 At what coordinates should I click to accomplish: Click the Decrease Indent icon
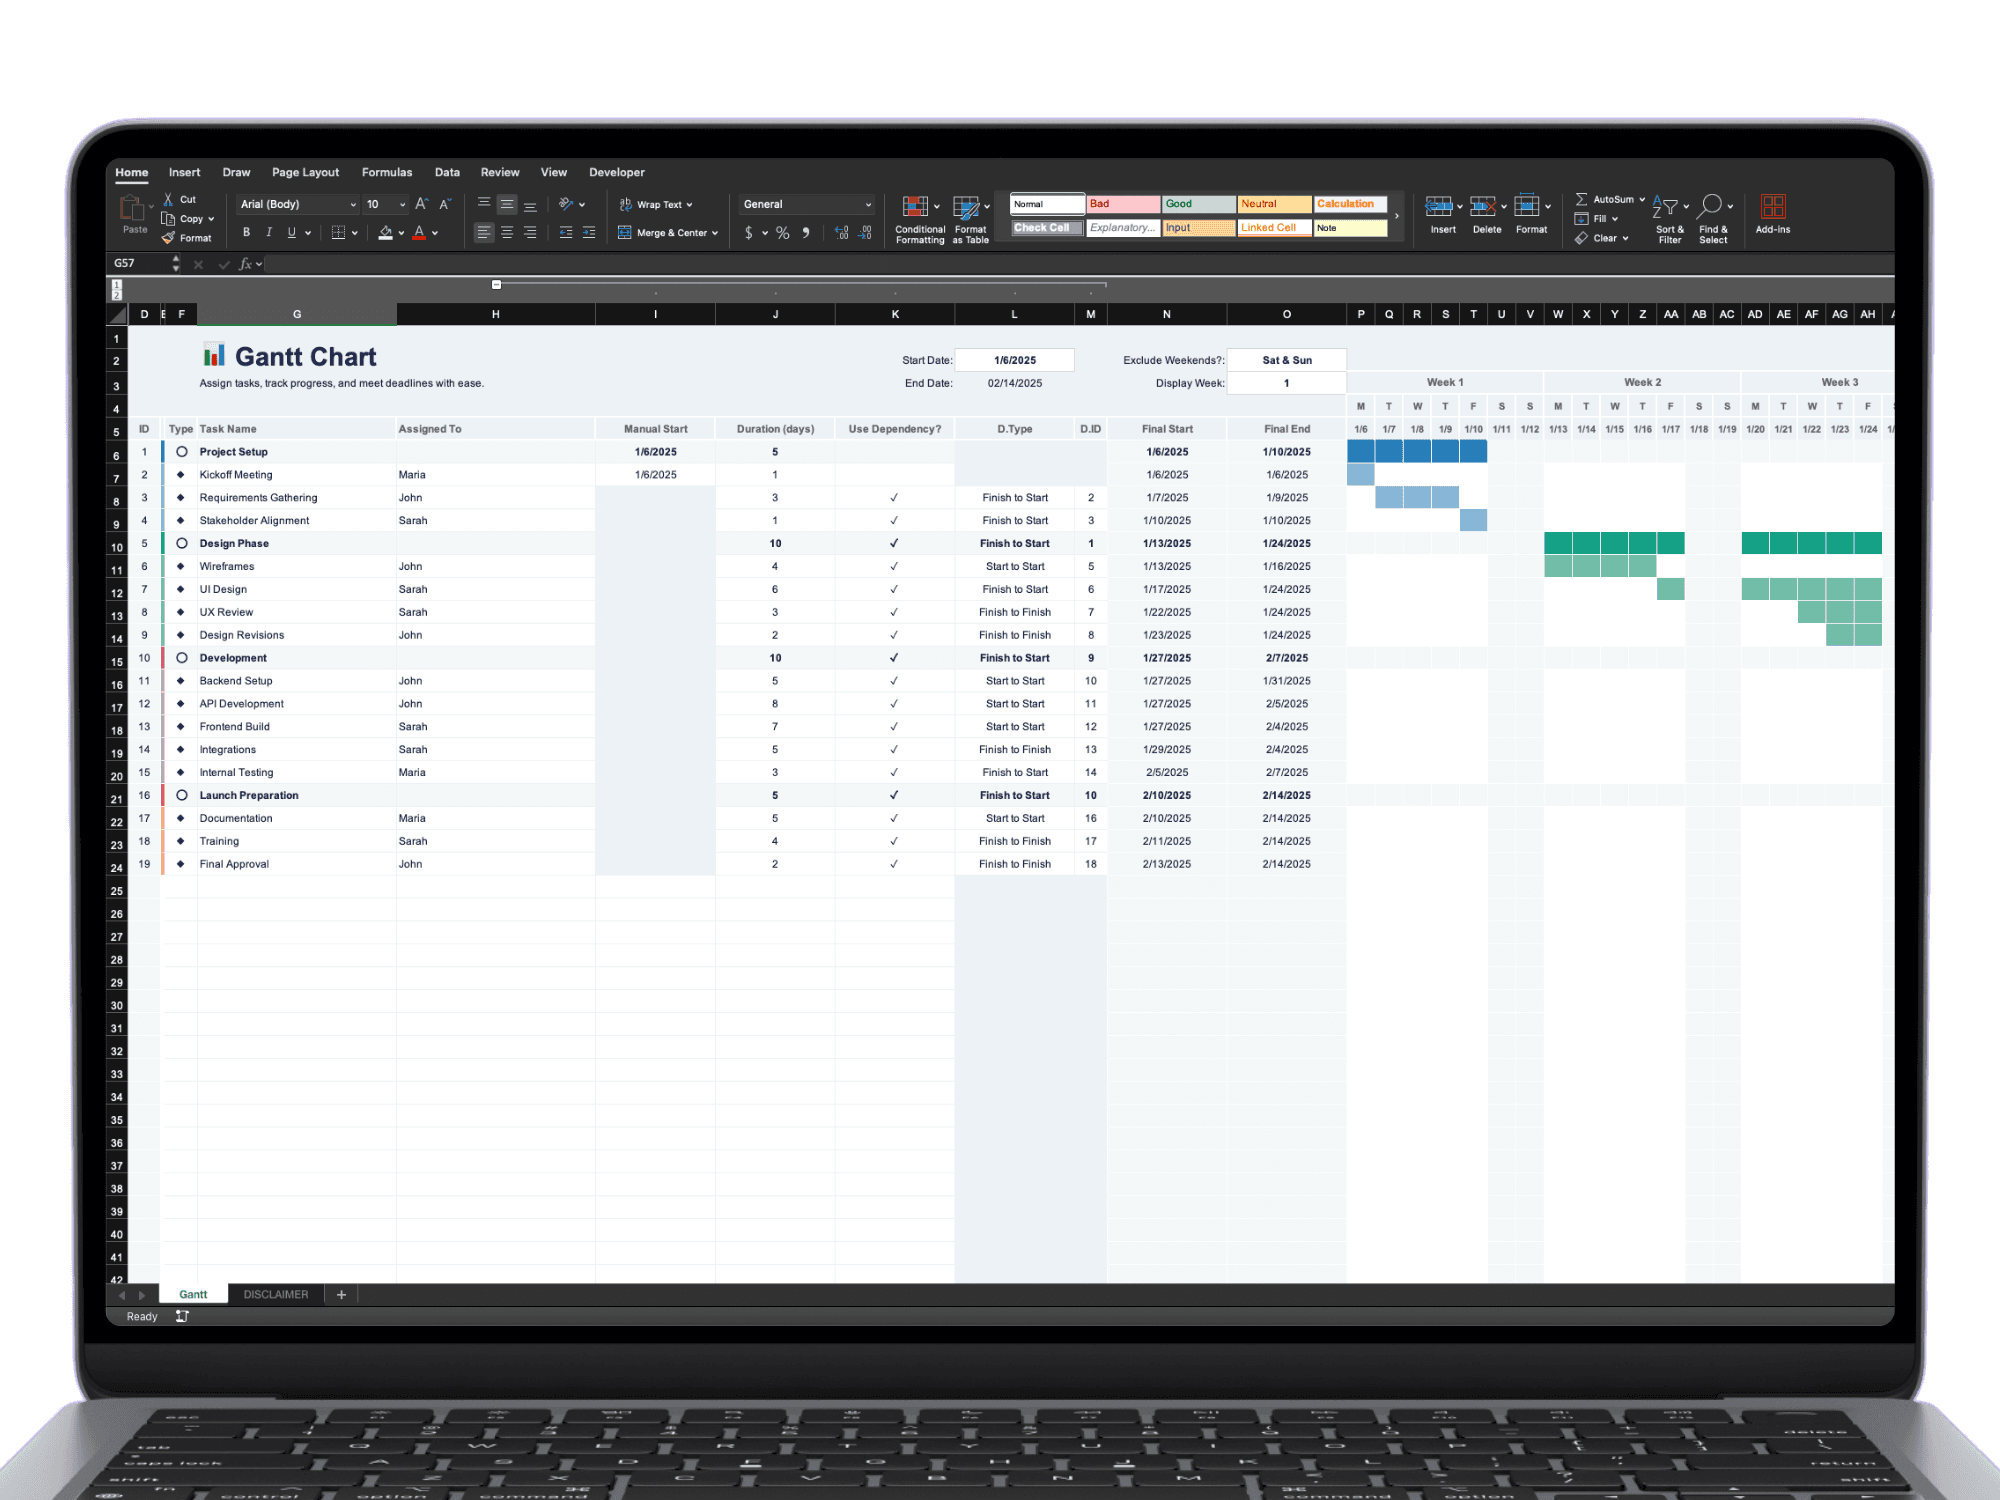pos(565,233)
